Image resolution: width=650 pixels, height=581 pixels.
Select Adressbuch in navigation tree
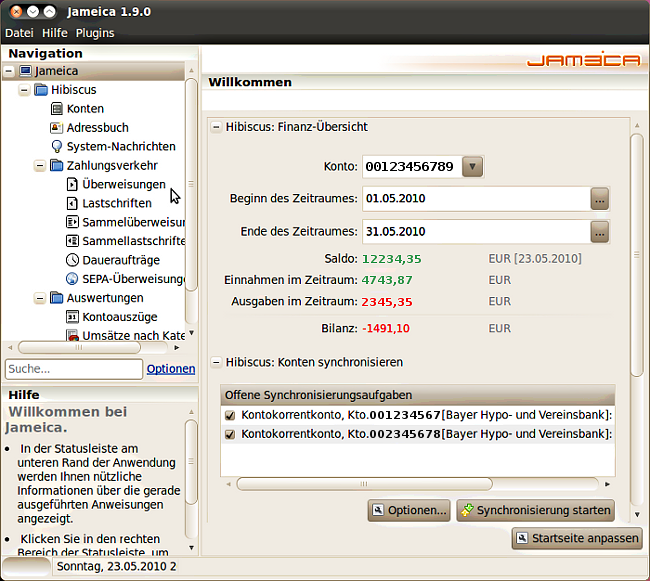pyautogui.click(x=97, y=128)
